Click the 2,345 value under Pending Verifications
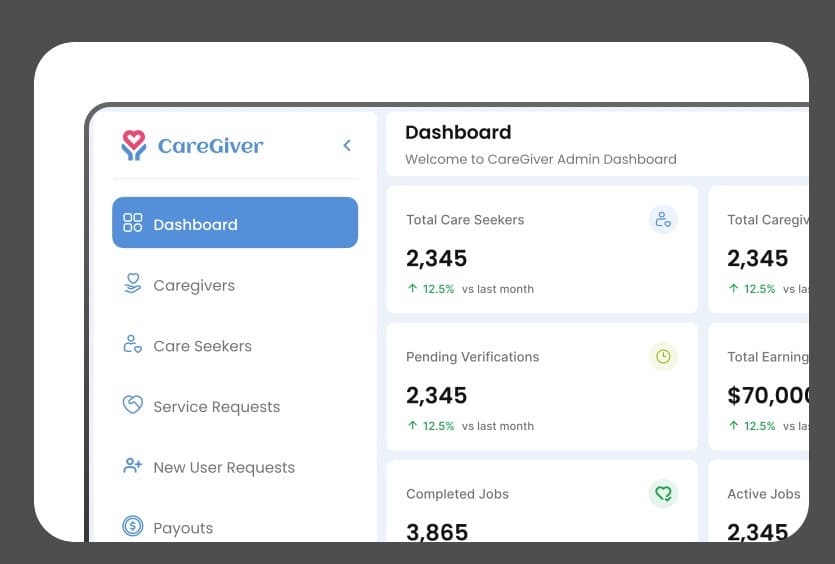 point(437,395)
